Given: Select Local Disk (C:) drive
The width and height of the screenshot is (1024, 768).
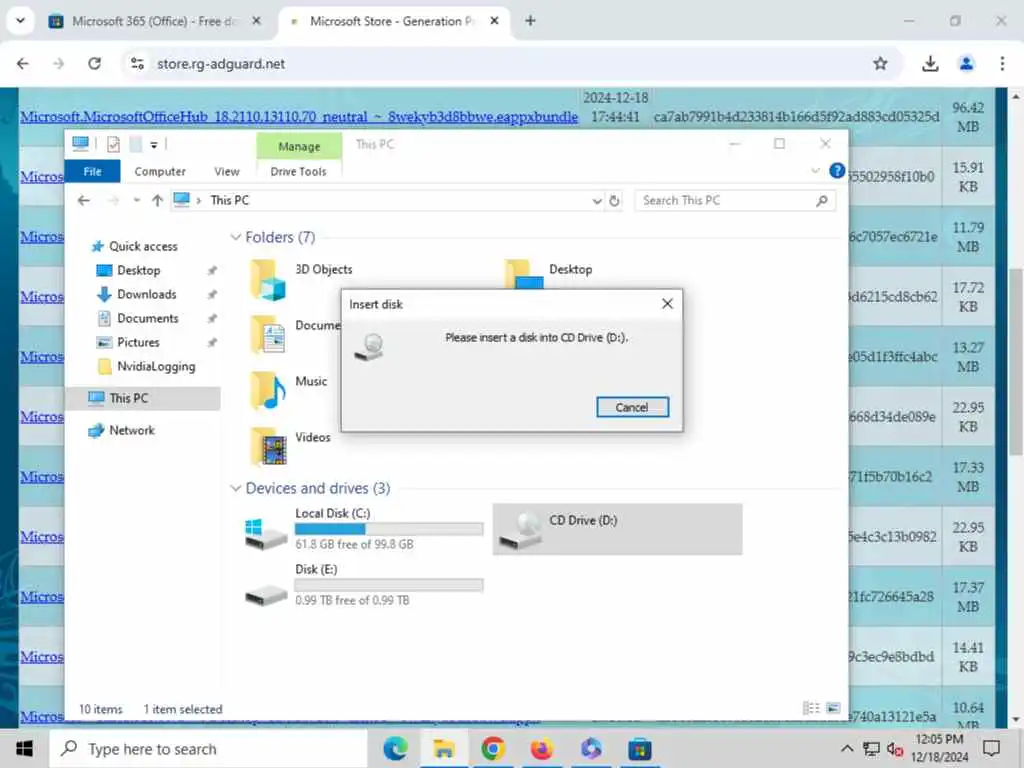Looking at the screenshot, I should 363,529.
